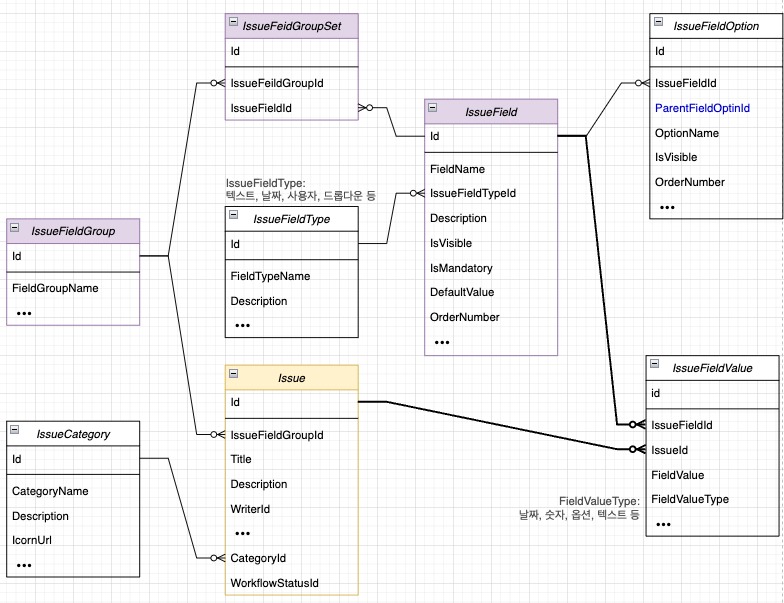Click IsVisible in IssueField table
The width and height of the screenshot is (784, 603).
(491, 243)
